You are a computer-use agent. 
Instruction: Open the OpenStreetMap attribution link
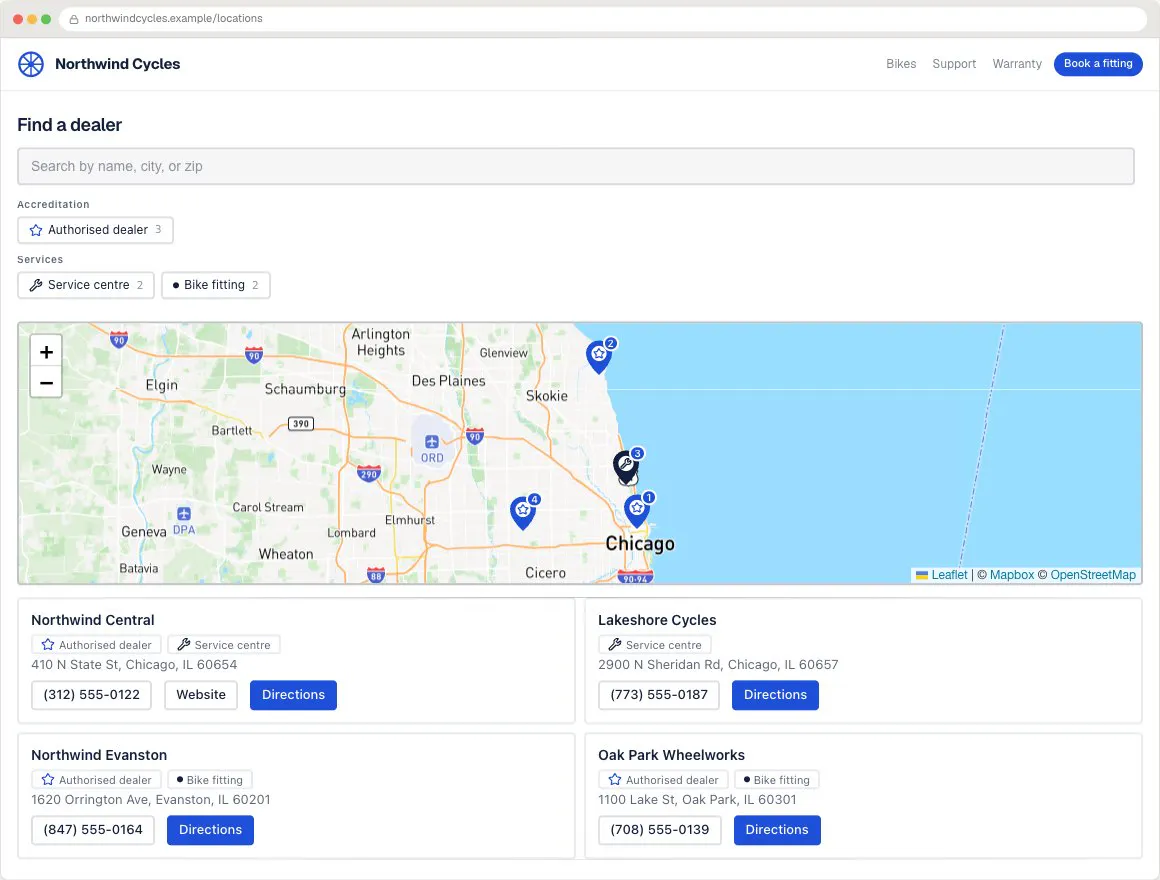pos(1093,575)
